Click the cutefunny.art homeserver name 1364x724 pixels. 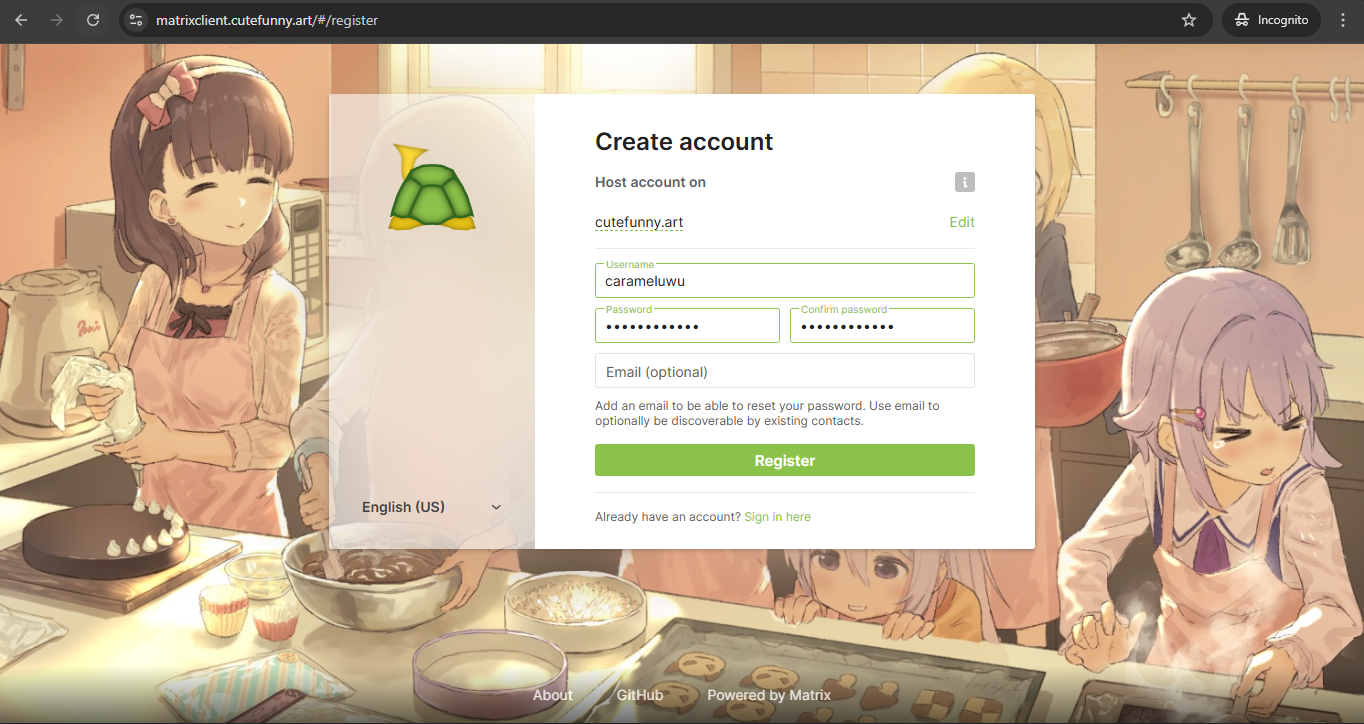pos(639,222)
